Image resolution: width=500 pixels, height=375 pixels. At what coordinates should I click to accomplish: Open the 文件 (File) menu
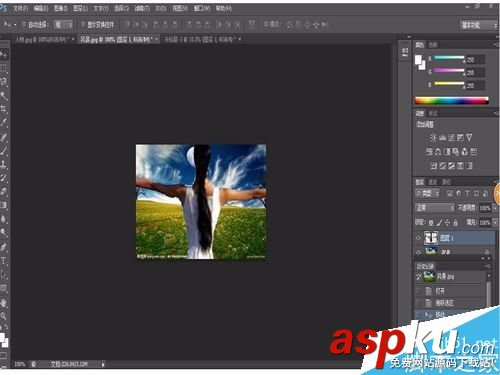21,8
